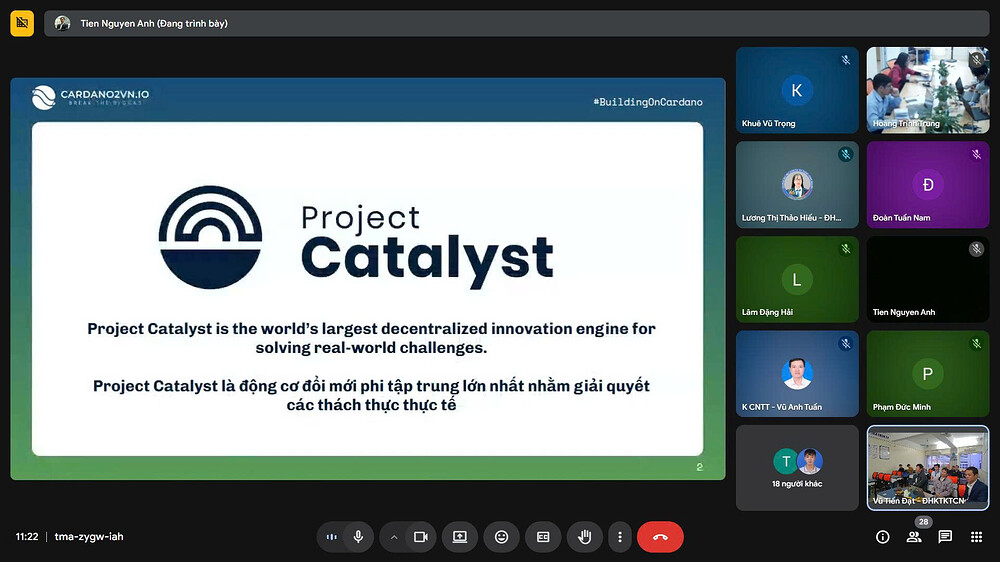Click T avatar in others tile

point(786,461)
